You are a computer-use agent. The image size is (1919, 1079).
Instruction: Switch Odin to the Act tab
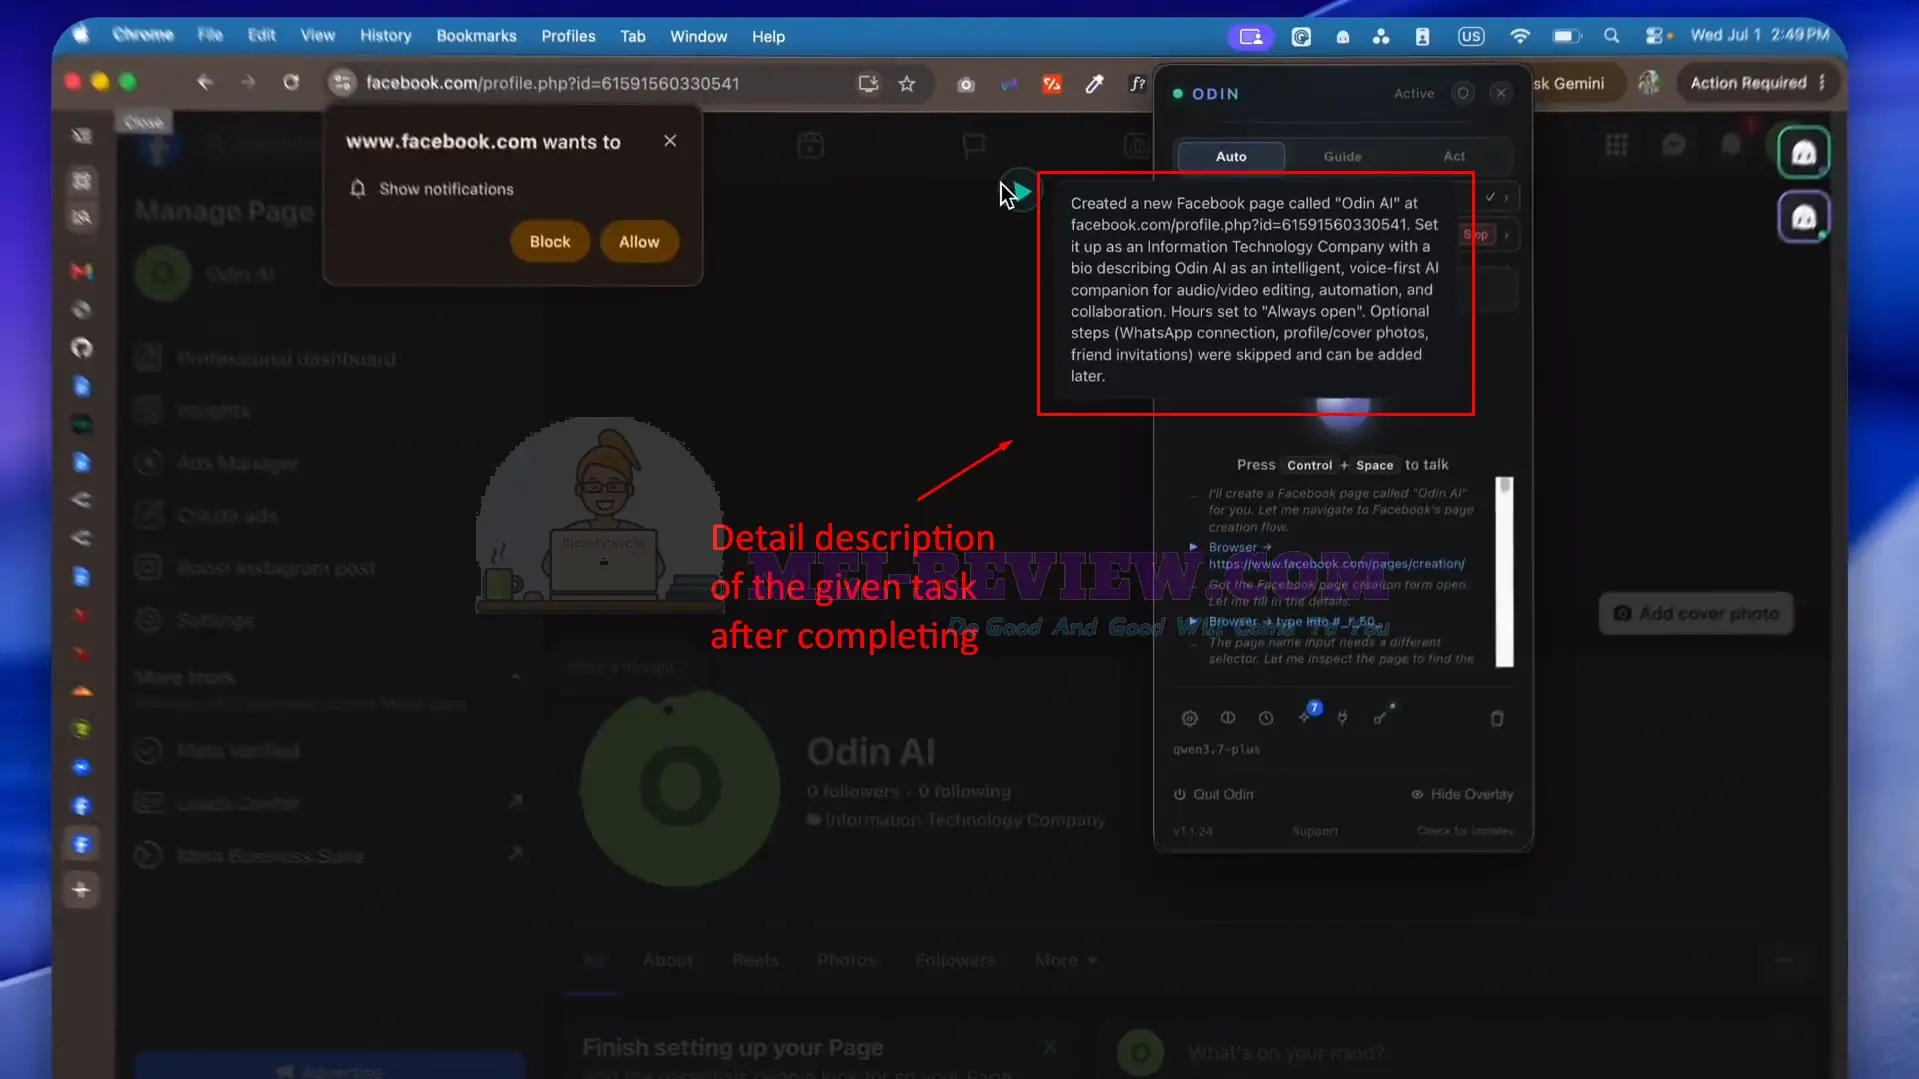tap(1454, 156)
